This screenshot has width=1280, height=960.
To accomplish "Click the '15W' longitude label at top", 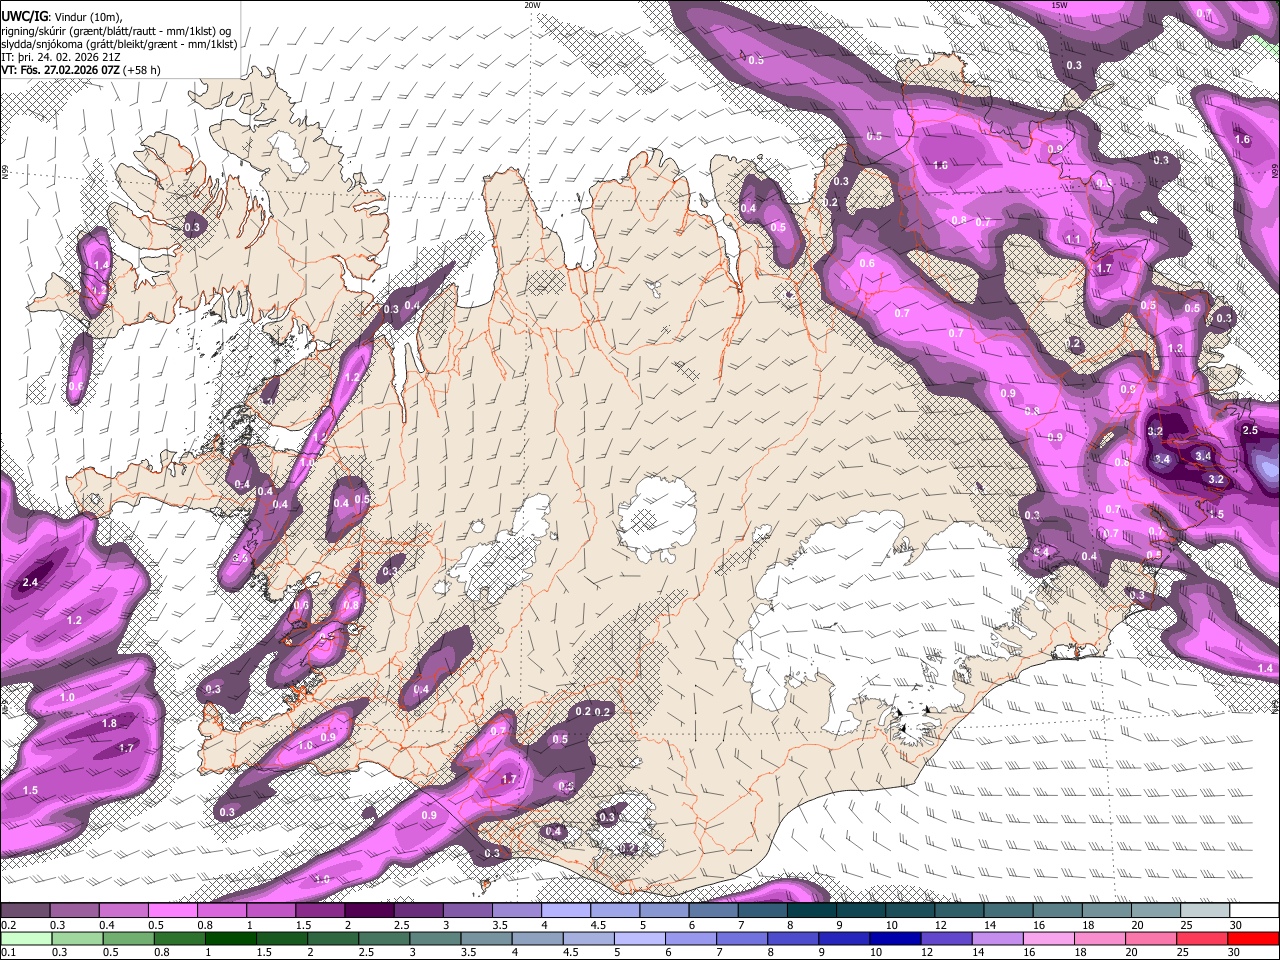I will click(x=1059, y=5).
